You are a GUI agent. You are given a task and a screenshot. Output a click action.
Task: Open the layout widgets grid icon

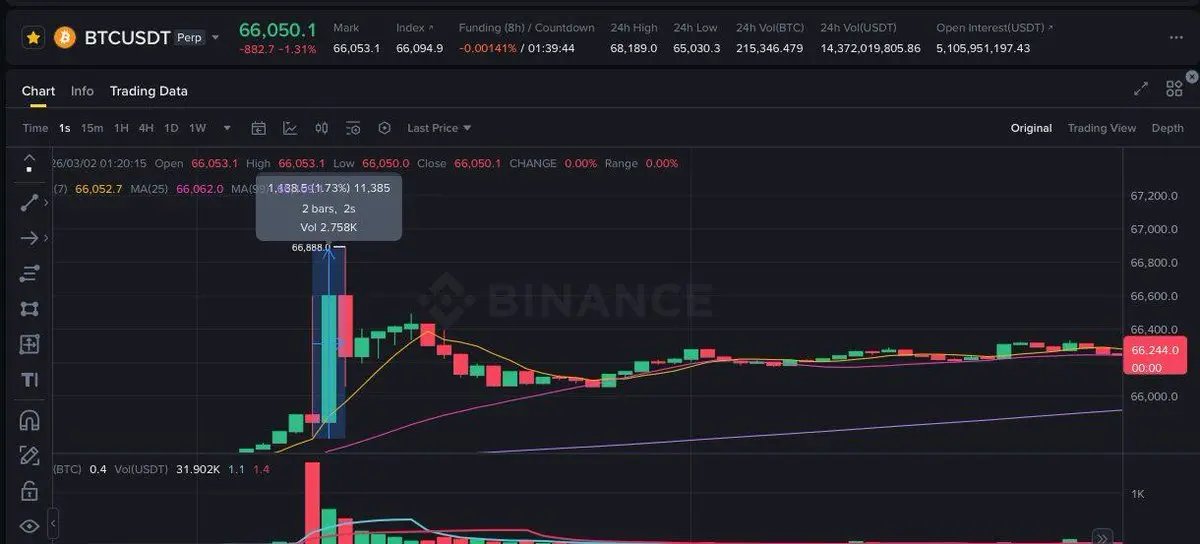[x=1174, y=89]
